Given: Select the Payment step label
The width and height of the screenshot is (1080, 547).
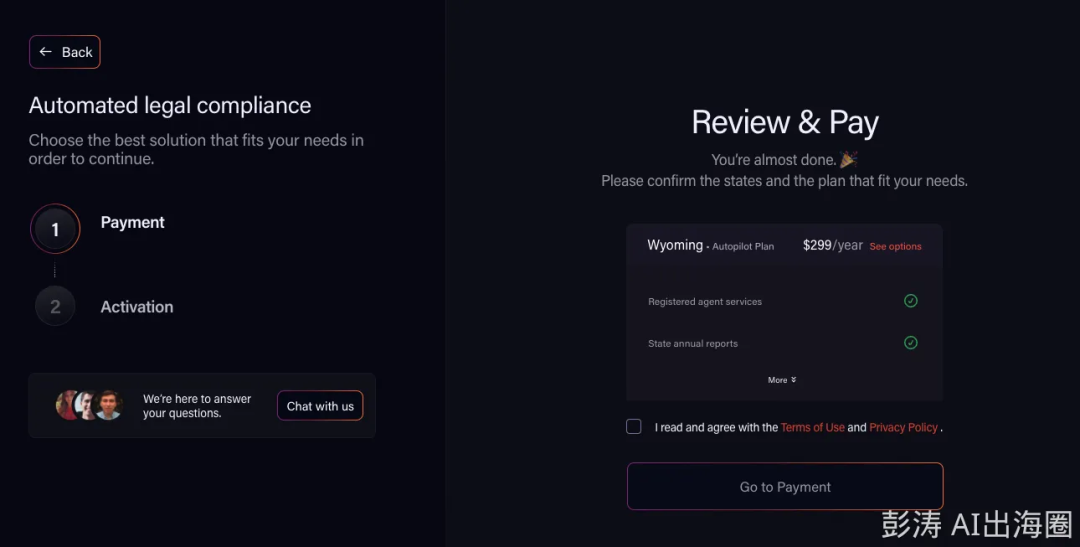Looking at the screenshot, I should [133, 222].
